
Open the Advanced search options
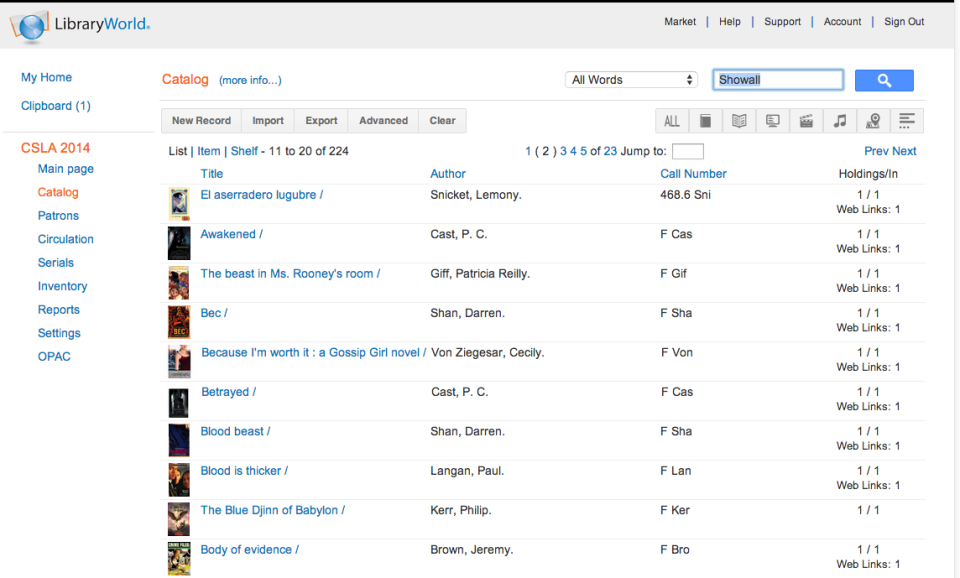[383, 120]
